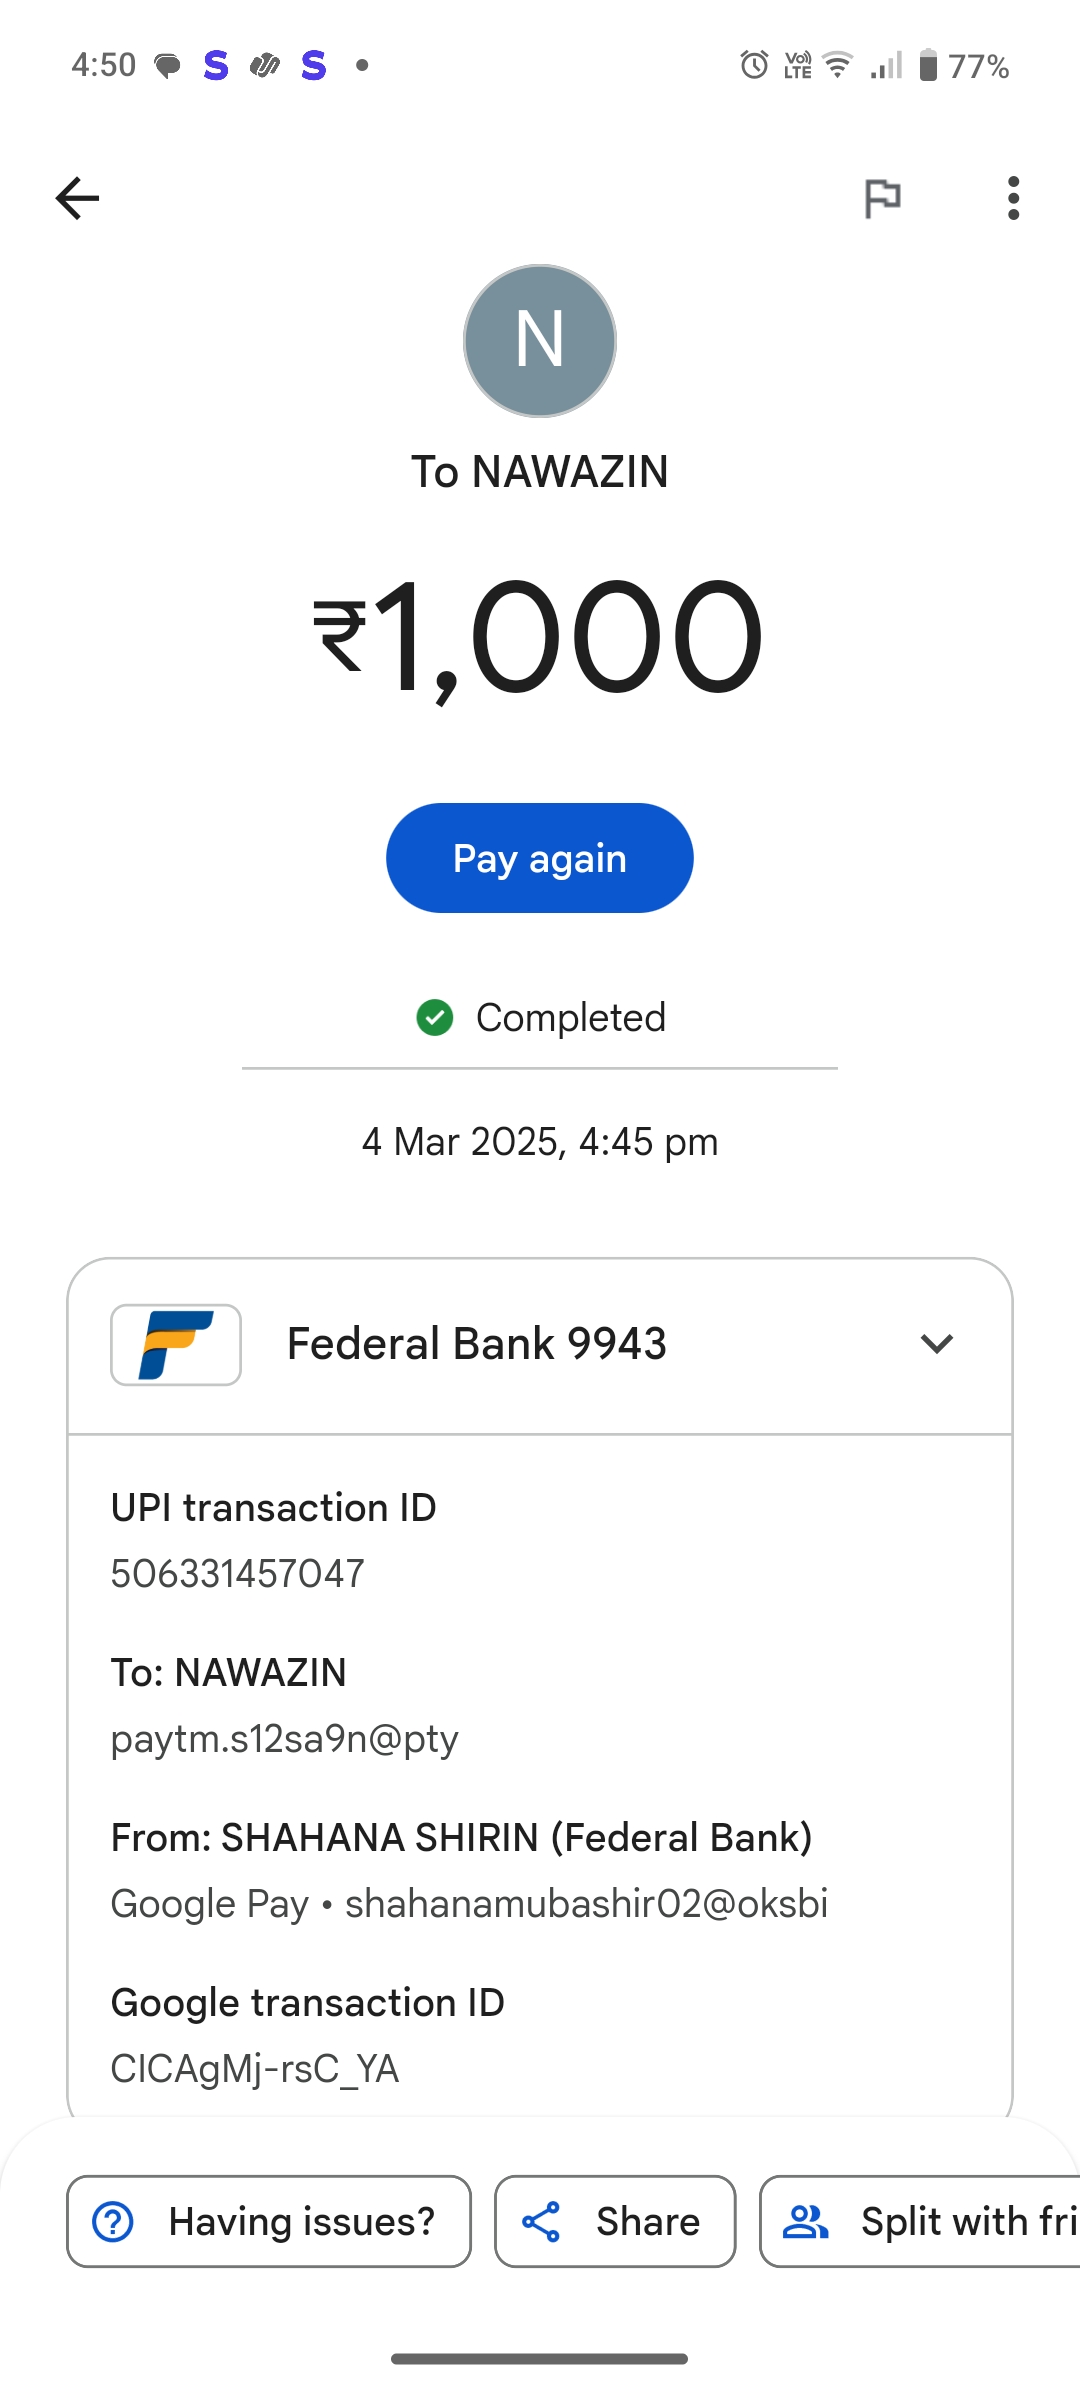Screen dimensions: 1080x2392
Task: Tap the NAWAZIN avatar circle
Action: (x=540, y=341)
